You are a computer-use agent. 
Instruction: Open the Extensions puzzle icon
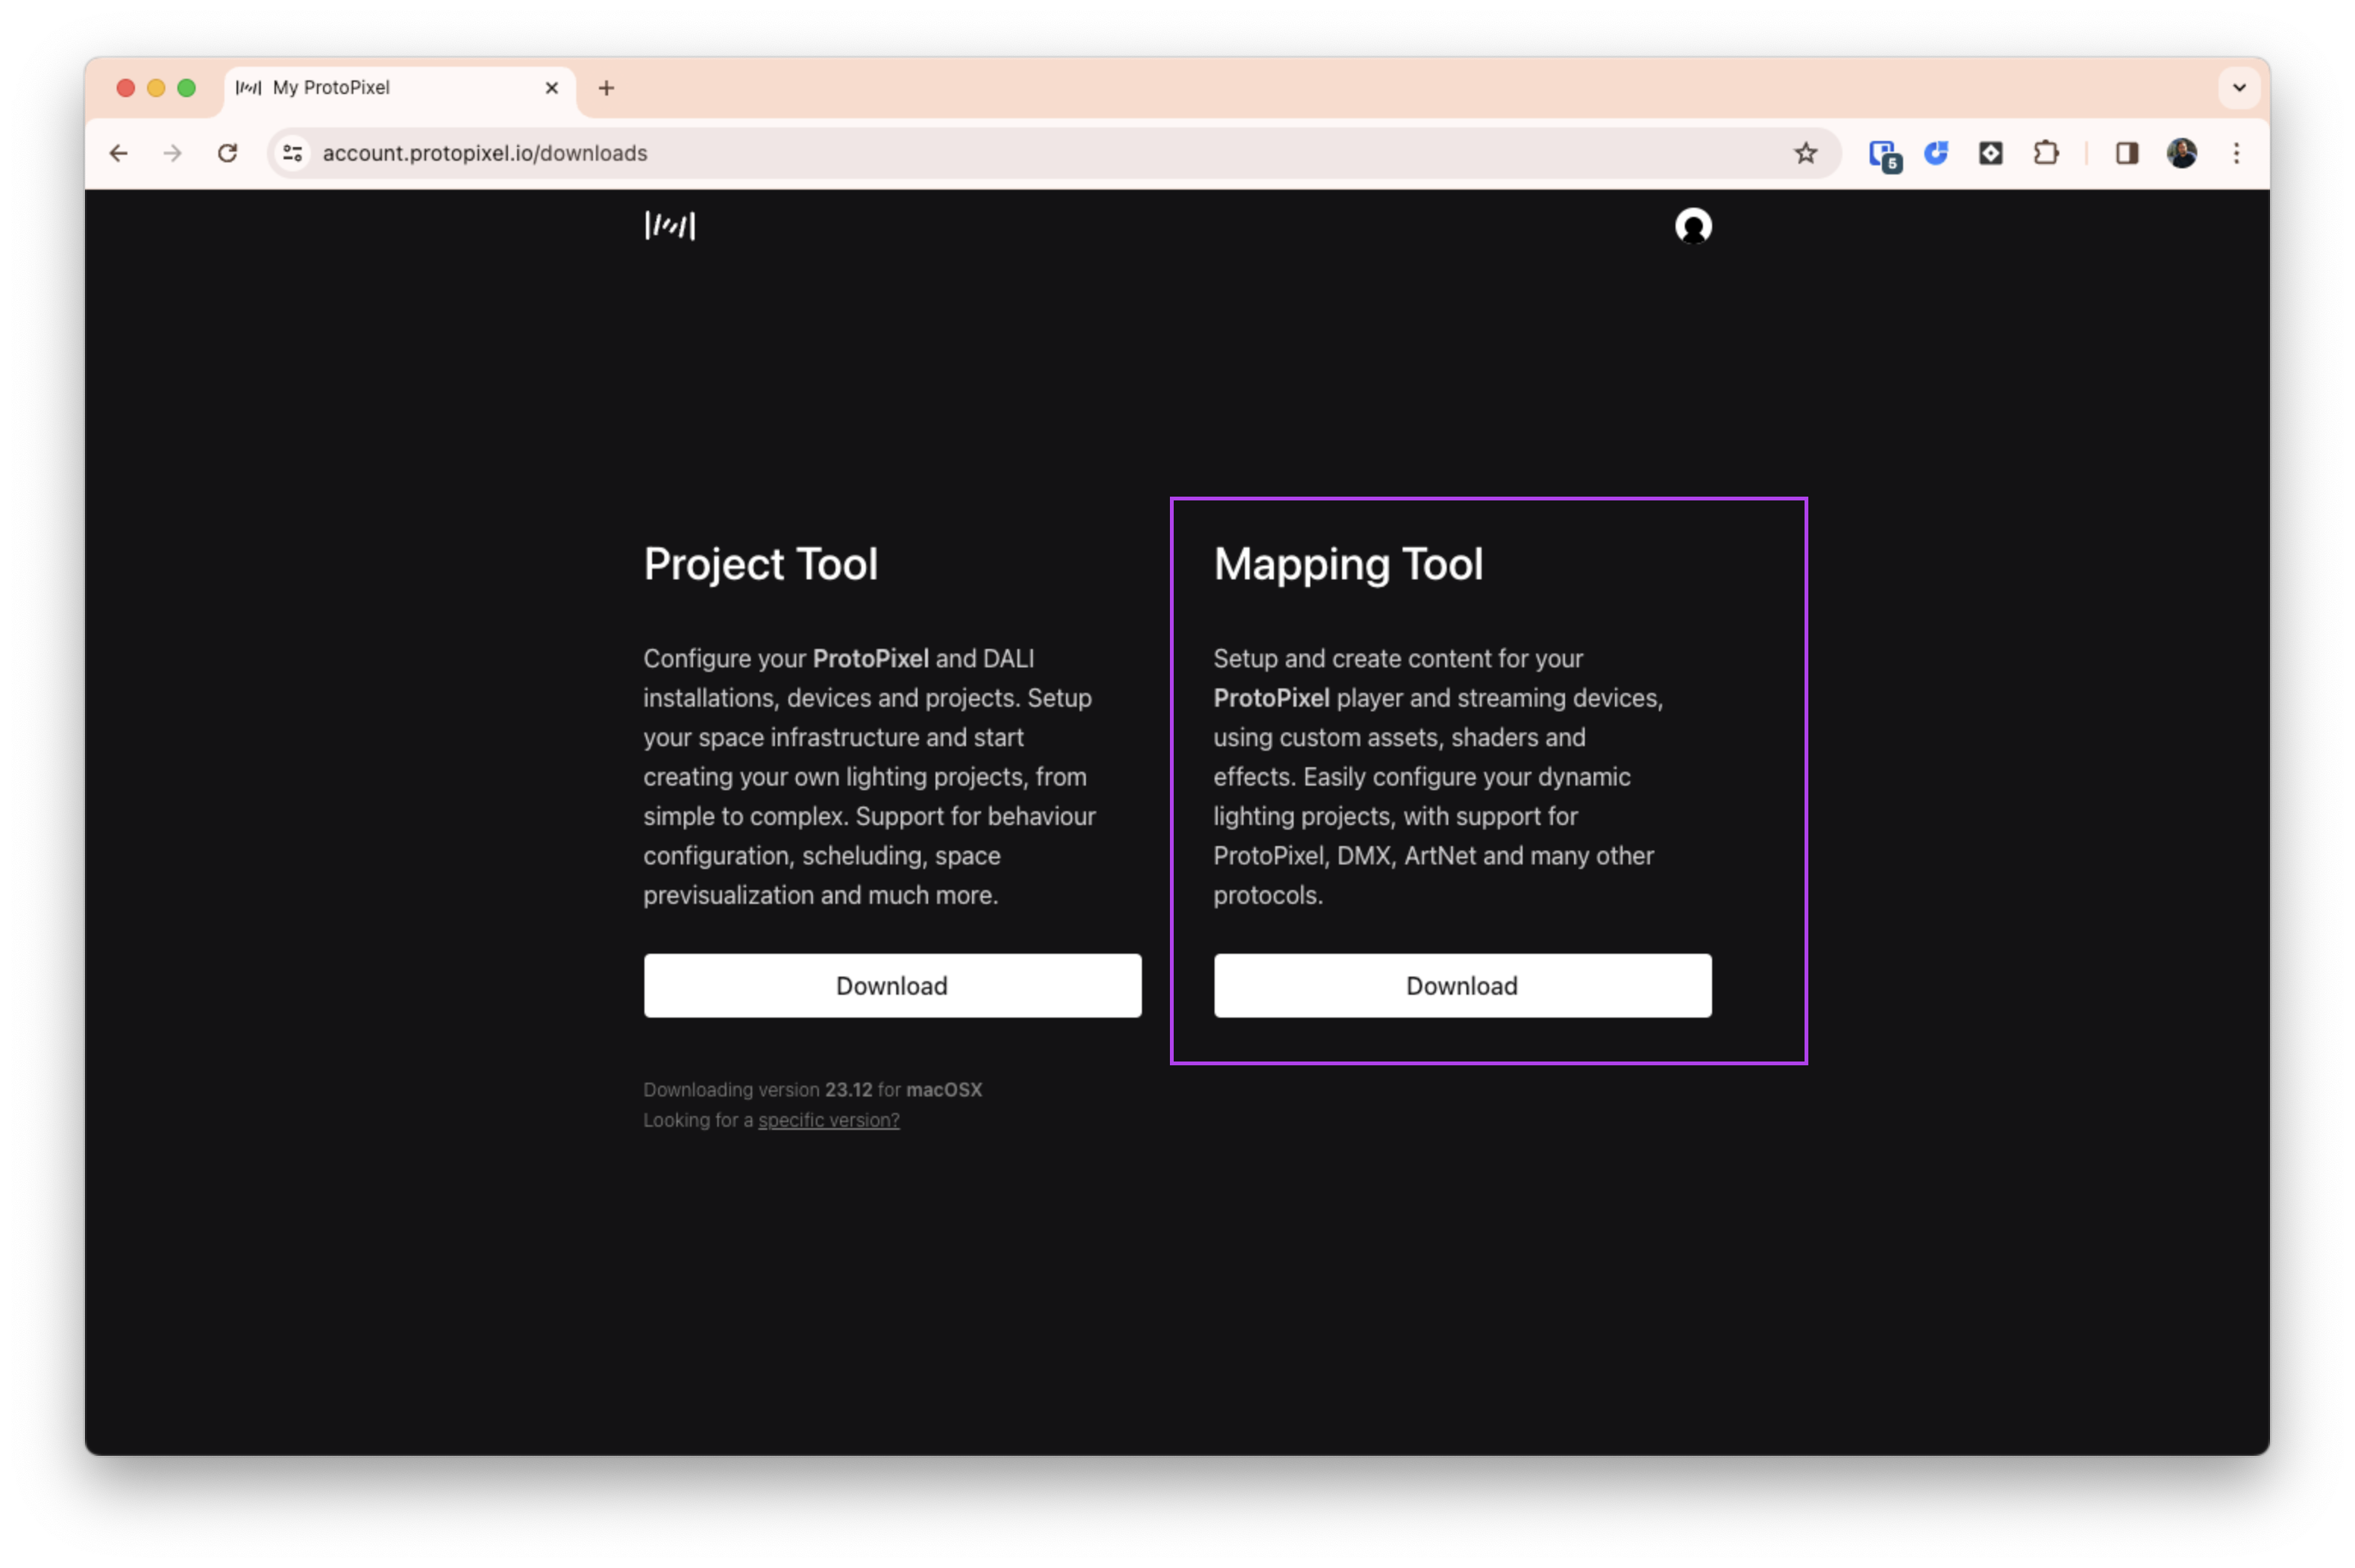pyautogui.click(x=2045, y=153)
